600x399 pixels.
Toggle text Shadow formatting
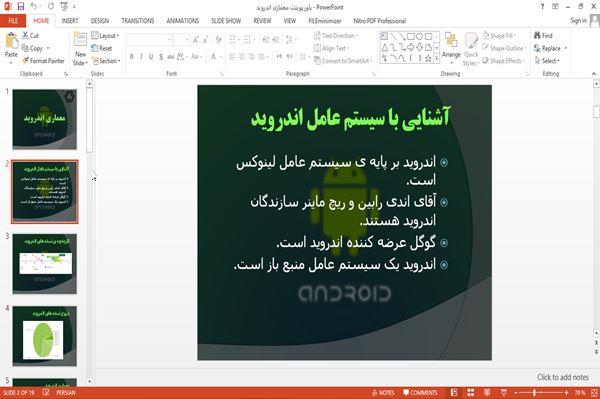tap(161, 57)
